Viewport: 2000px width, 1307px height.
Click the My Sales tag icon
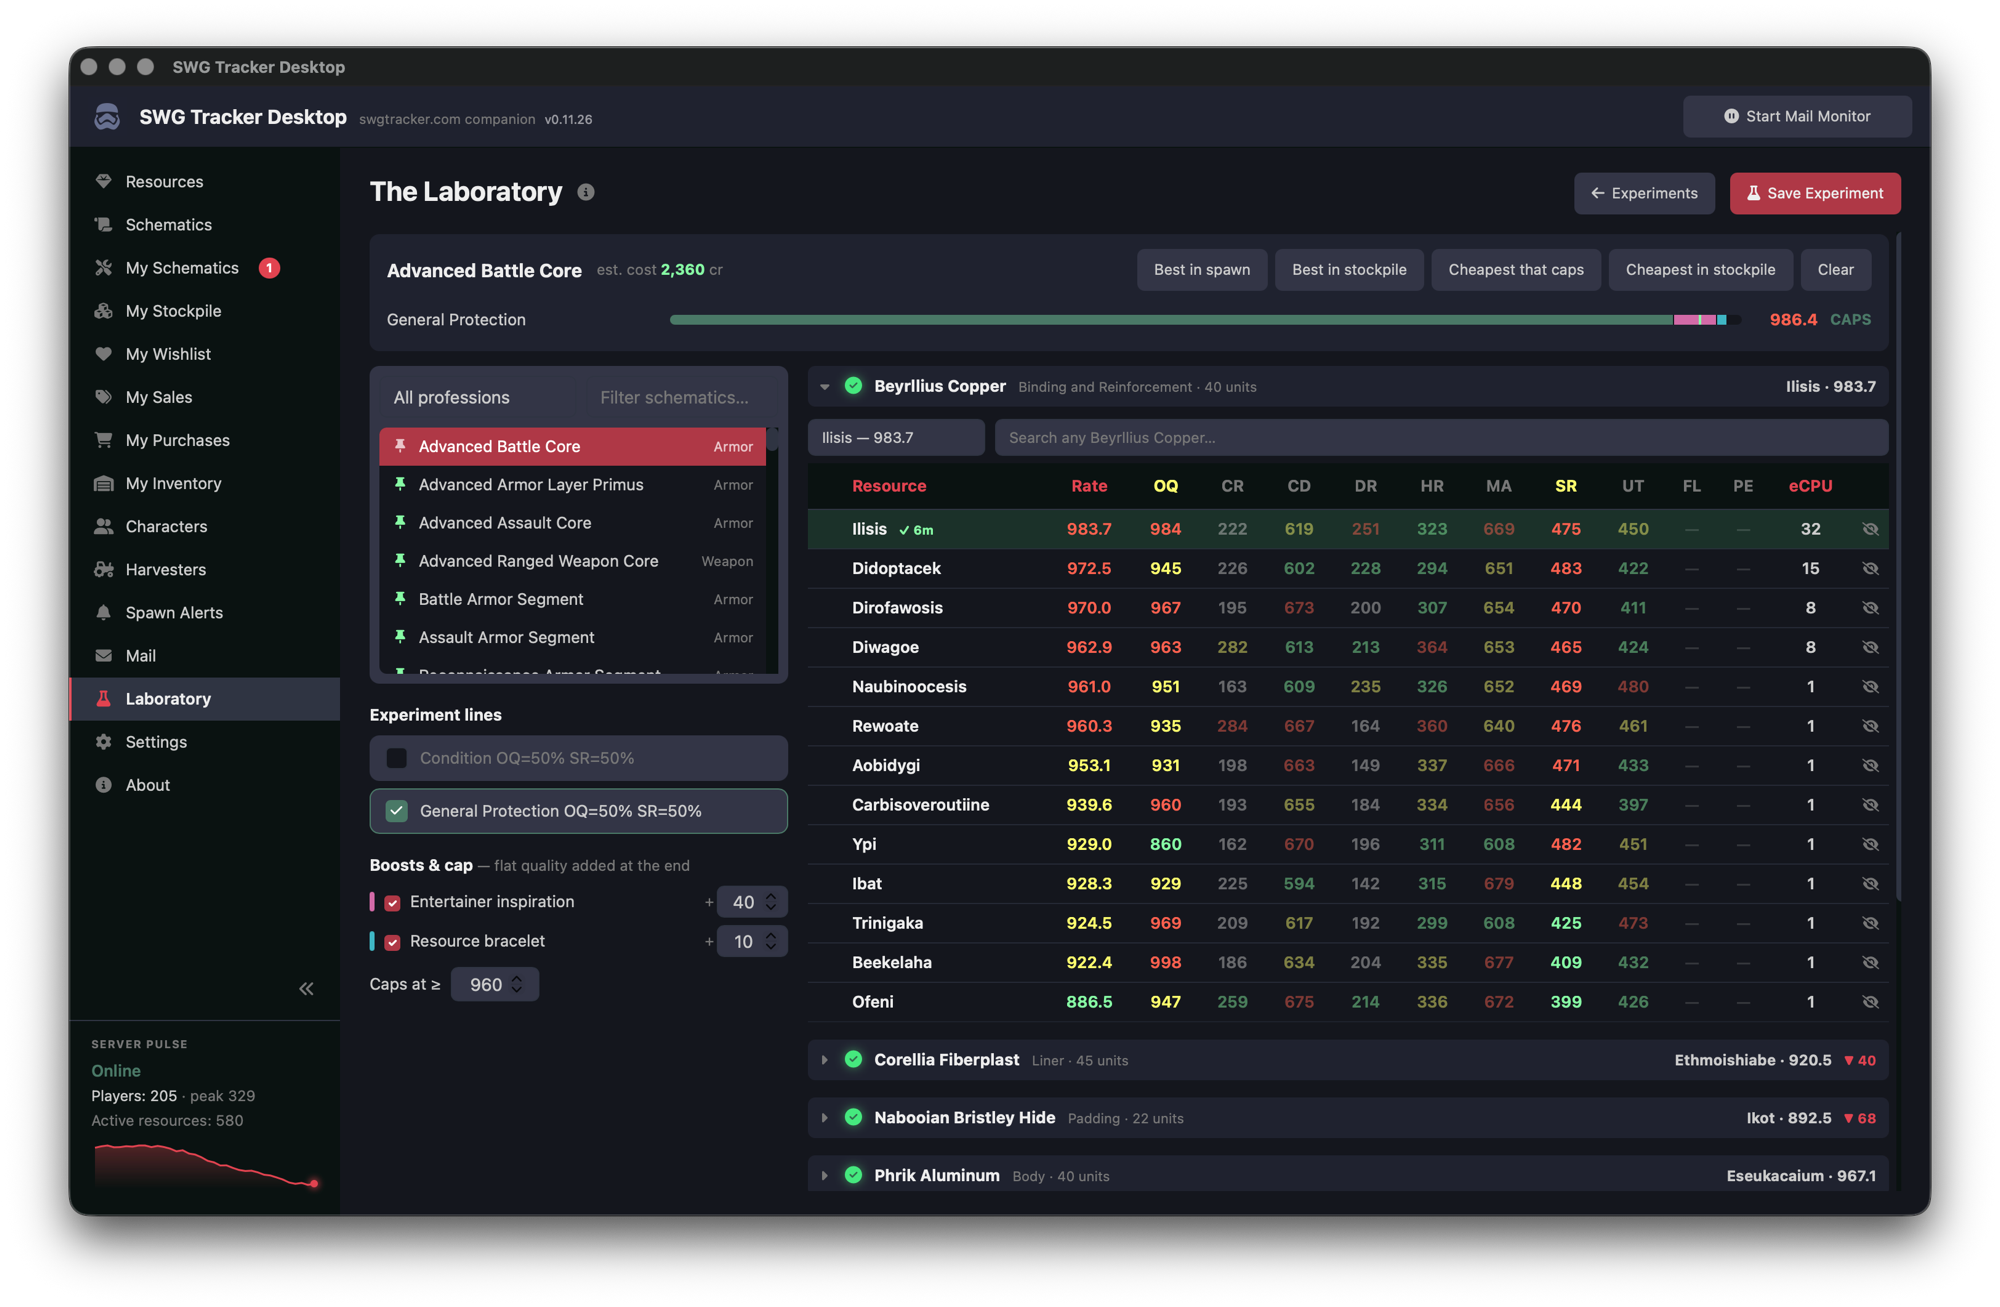pyautogui.click(x=103, y=397)
